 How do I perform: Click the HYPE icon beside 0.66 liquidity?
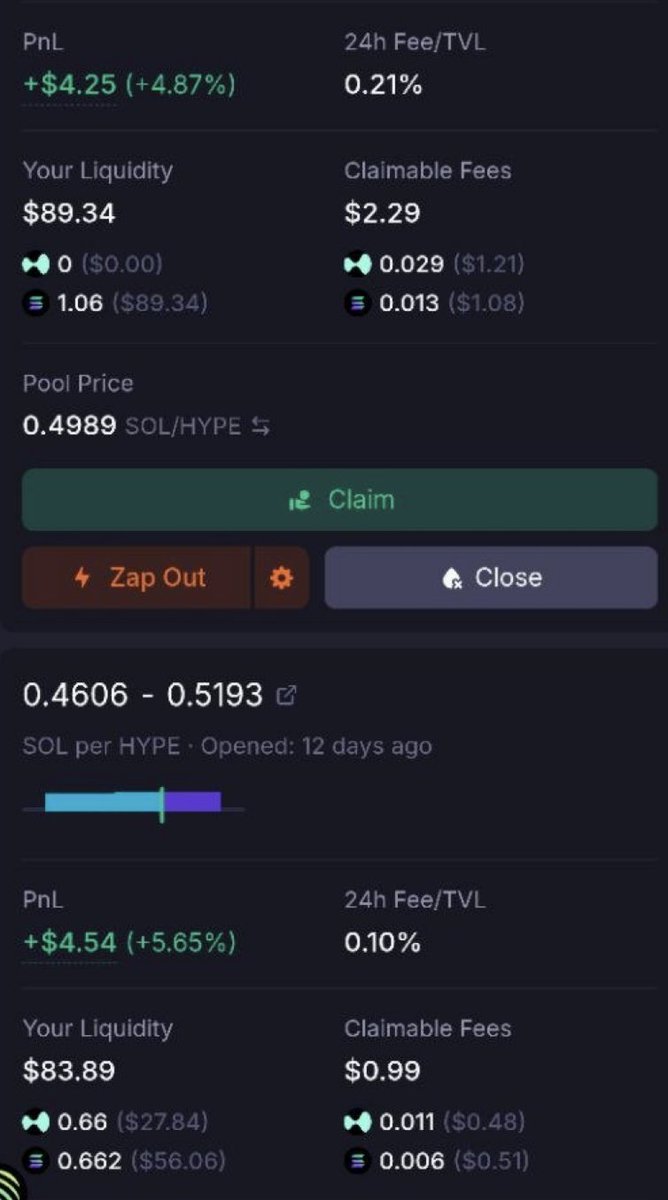tap(35, 1122)
